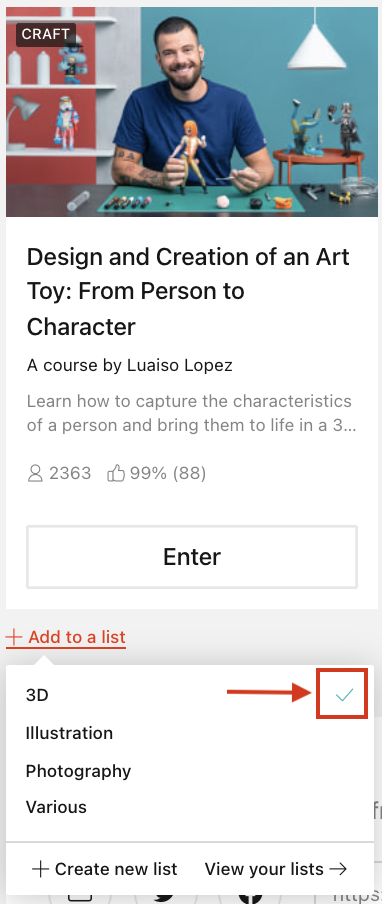Click the plus icon beside Add to a list
382x904 pixels.
coord(14,638)
